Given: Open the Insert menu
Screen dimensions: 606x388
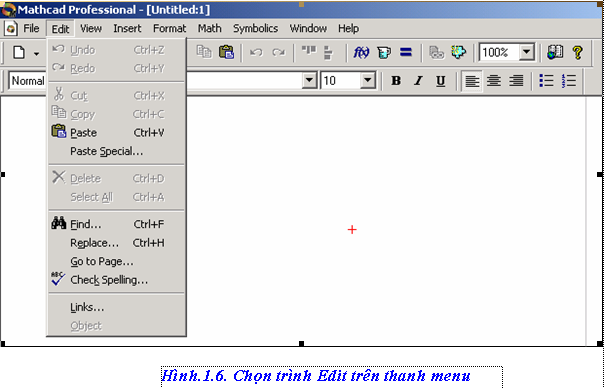Looking at the screenshot, I should tap(127, 29).
